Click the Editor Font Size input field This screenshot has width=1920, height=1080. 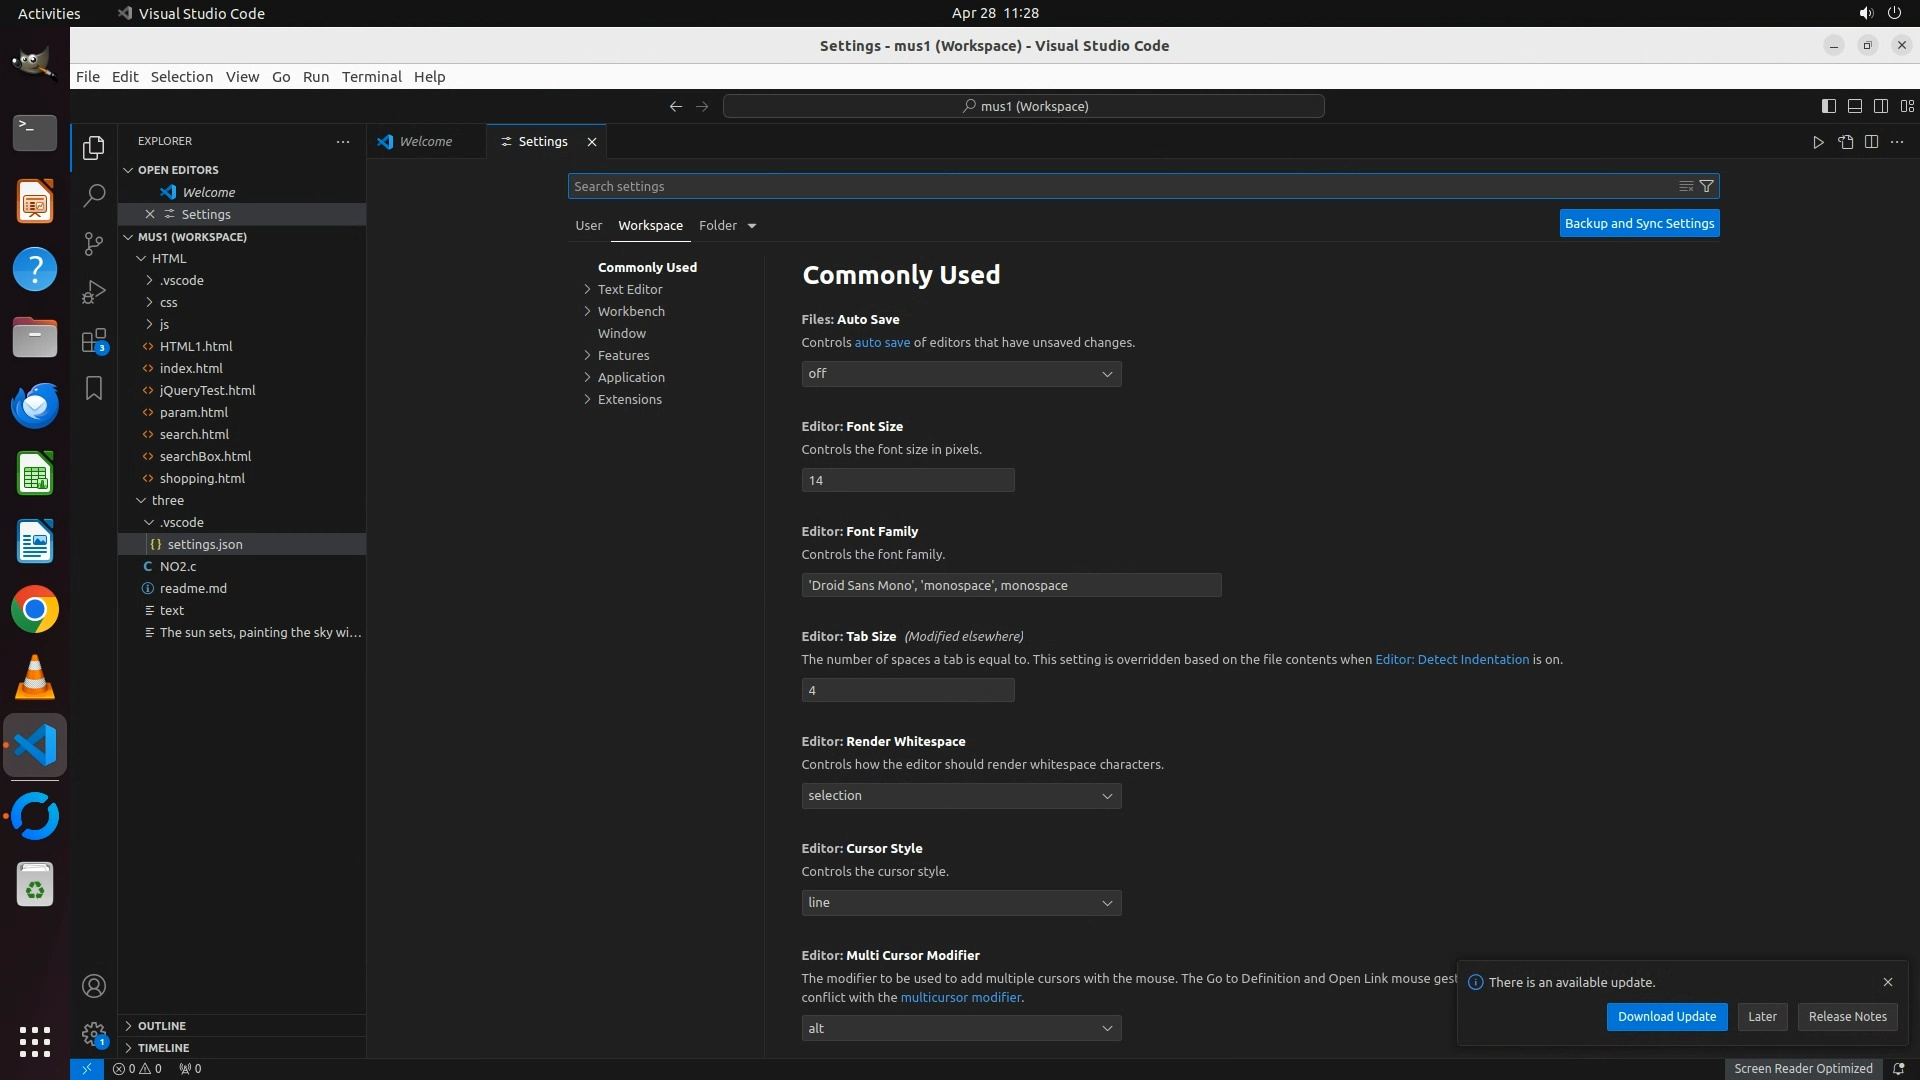tap(907, 480)
